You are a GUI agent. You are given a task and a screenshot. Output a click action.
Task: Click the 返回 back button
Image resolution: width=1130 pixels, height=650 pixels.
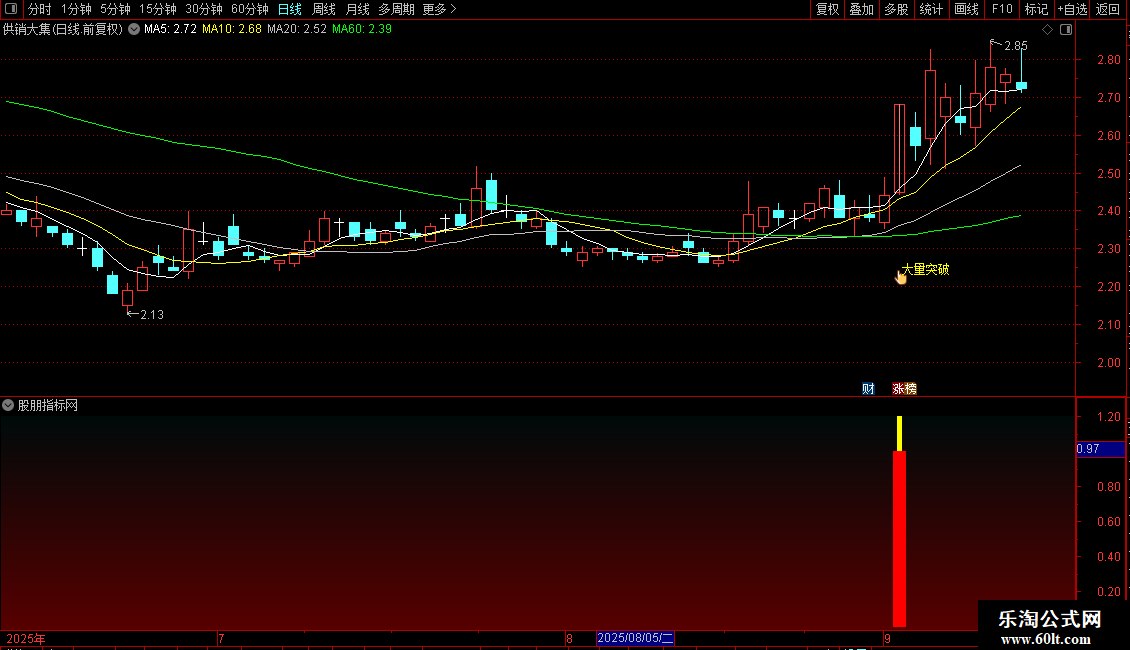pos(1108,9)
